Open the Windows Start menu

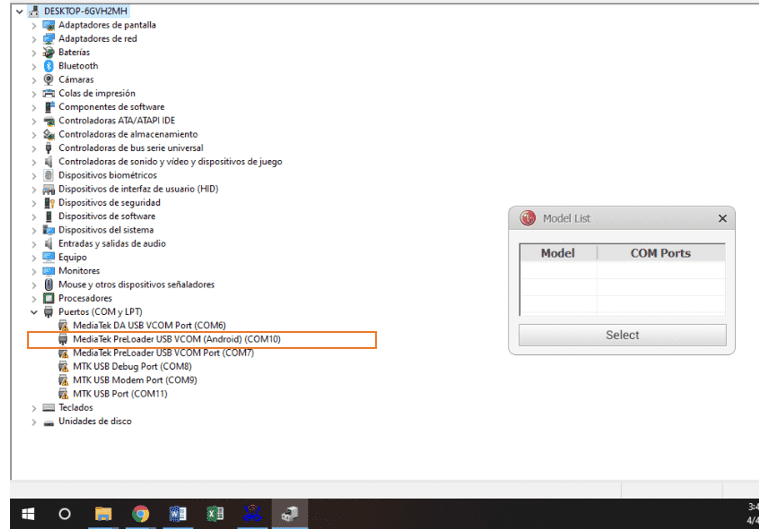(x=28, y=514)
